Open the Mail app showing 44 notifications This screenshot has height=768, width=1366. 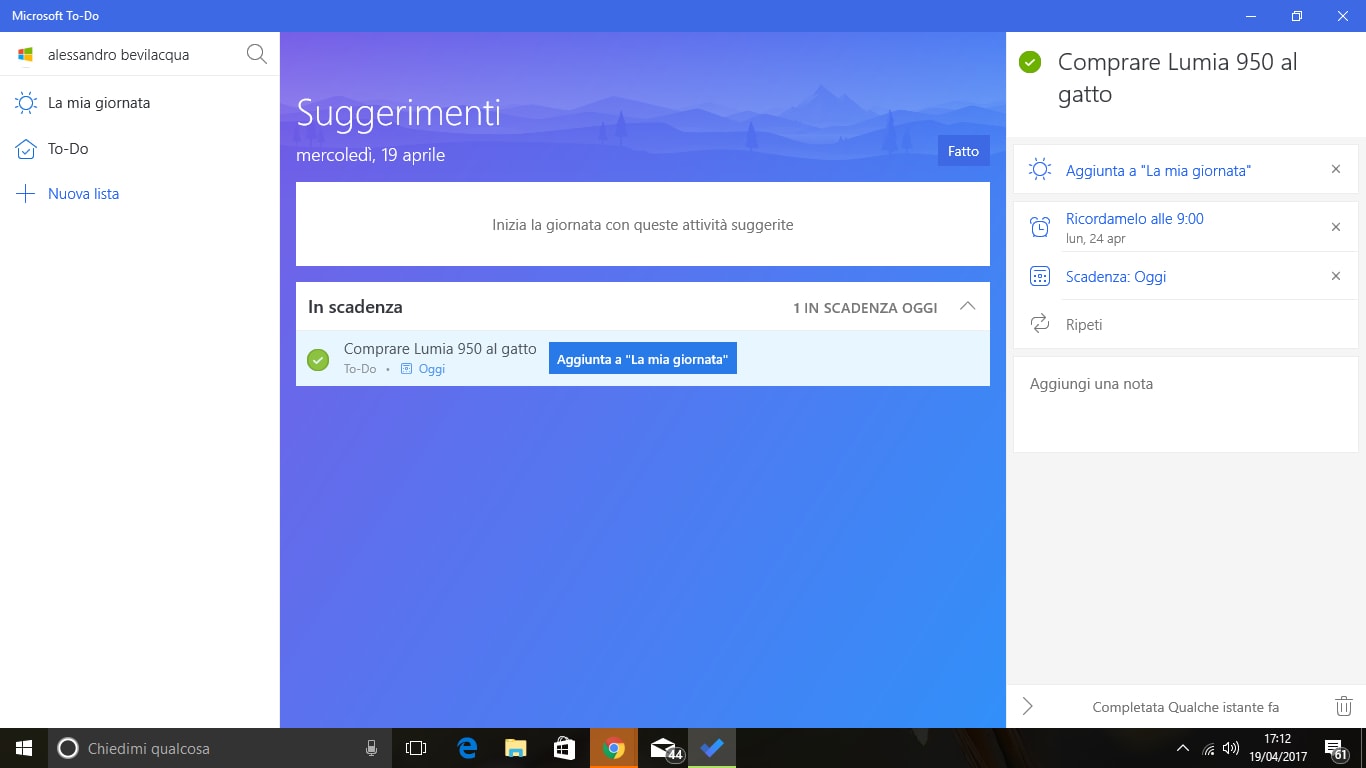click(x=663, y=747)
